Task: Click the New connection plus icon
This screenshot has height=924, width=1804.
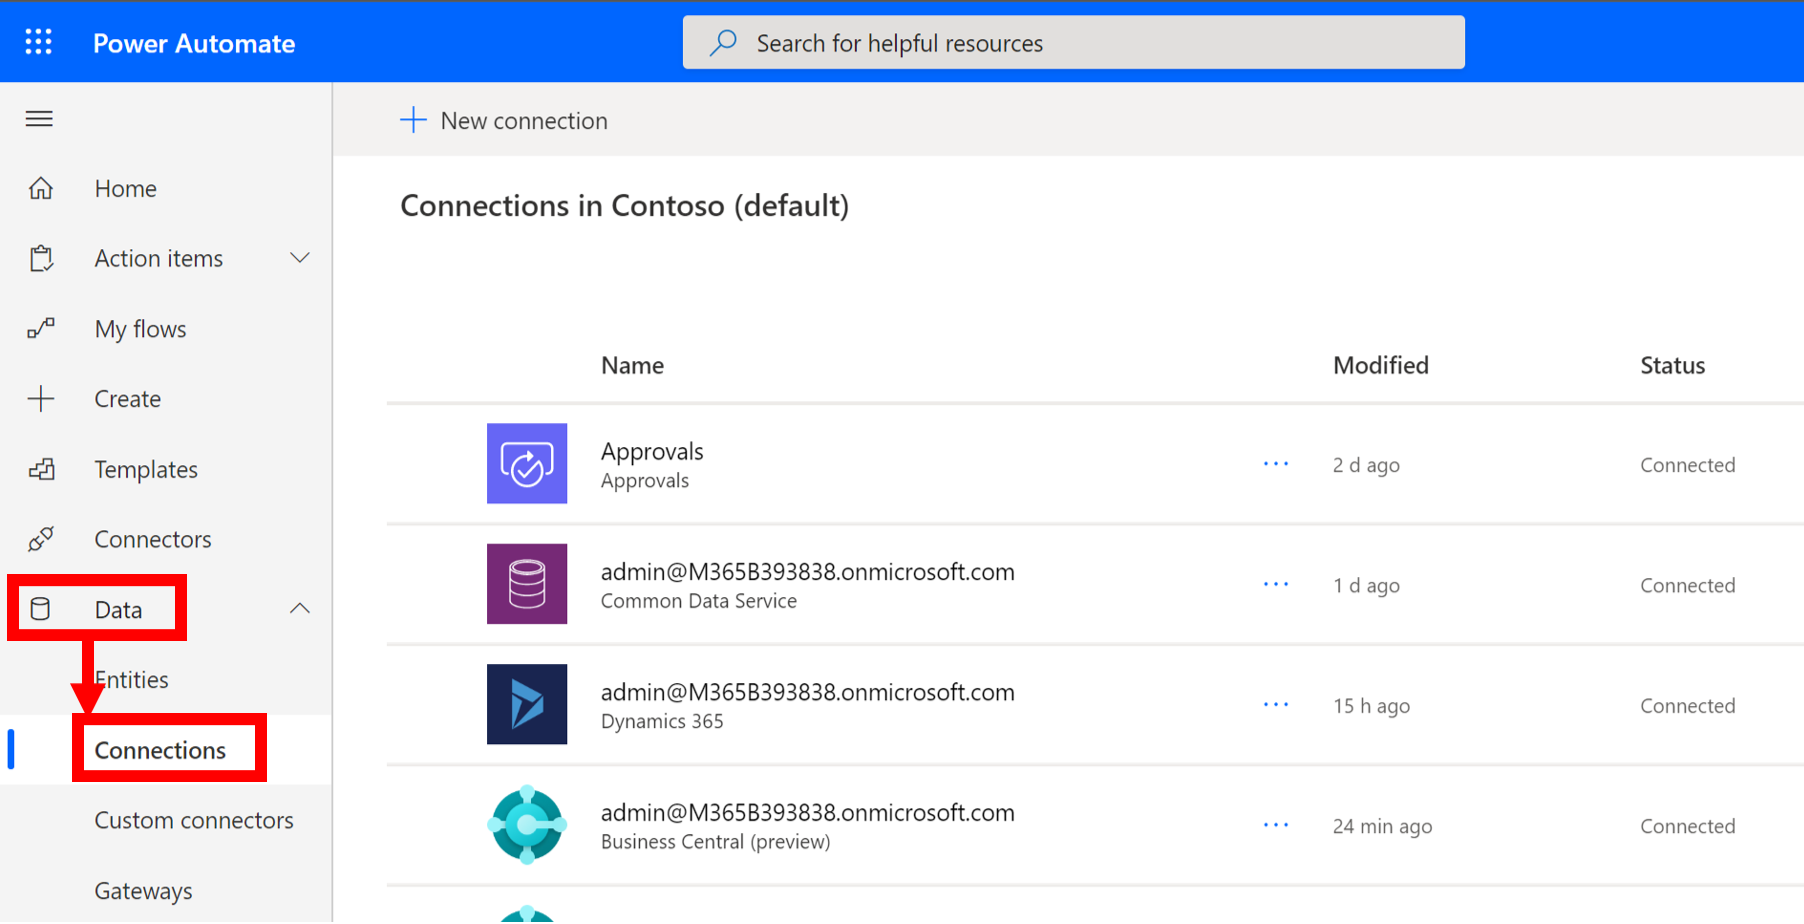Action: point(413,120)
